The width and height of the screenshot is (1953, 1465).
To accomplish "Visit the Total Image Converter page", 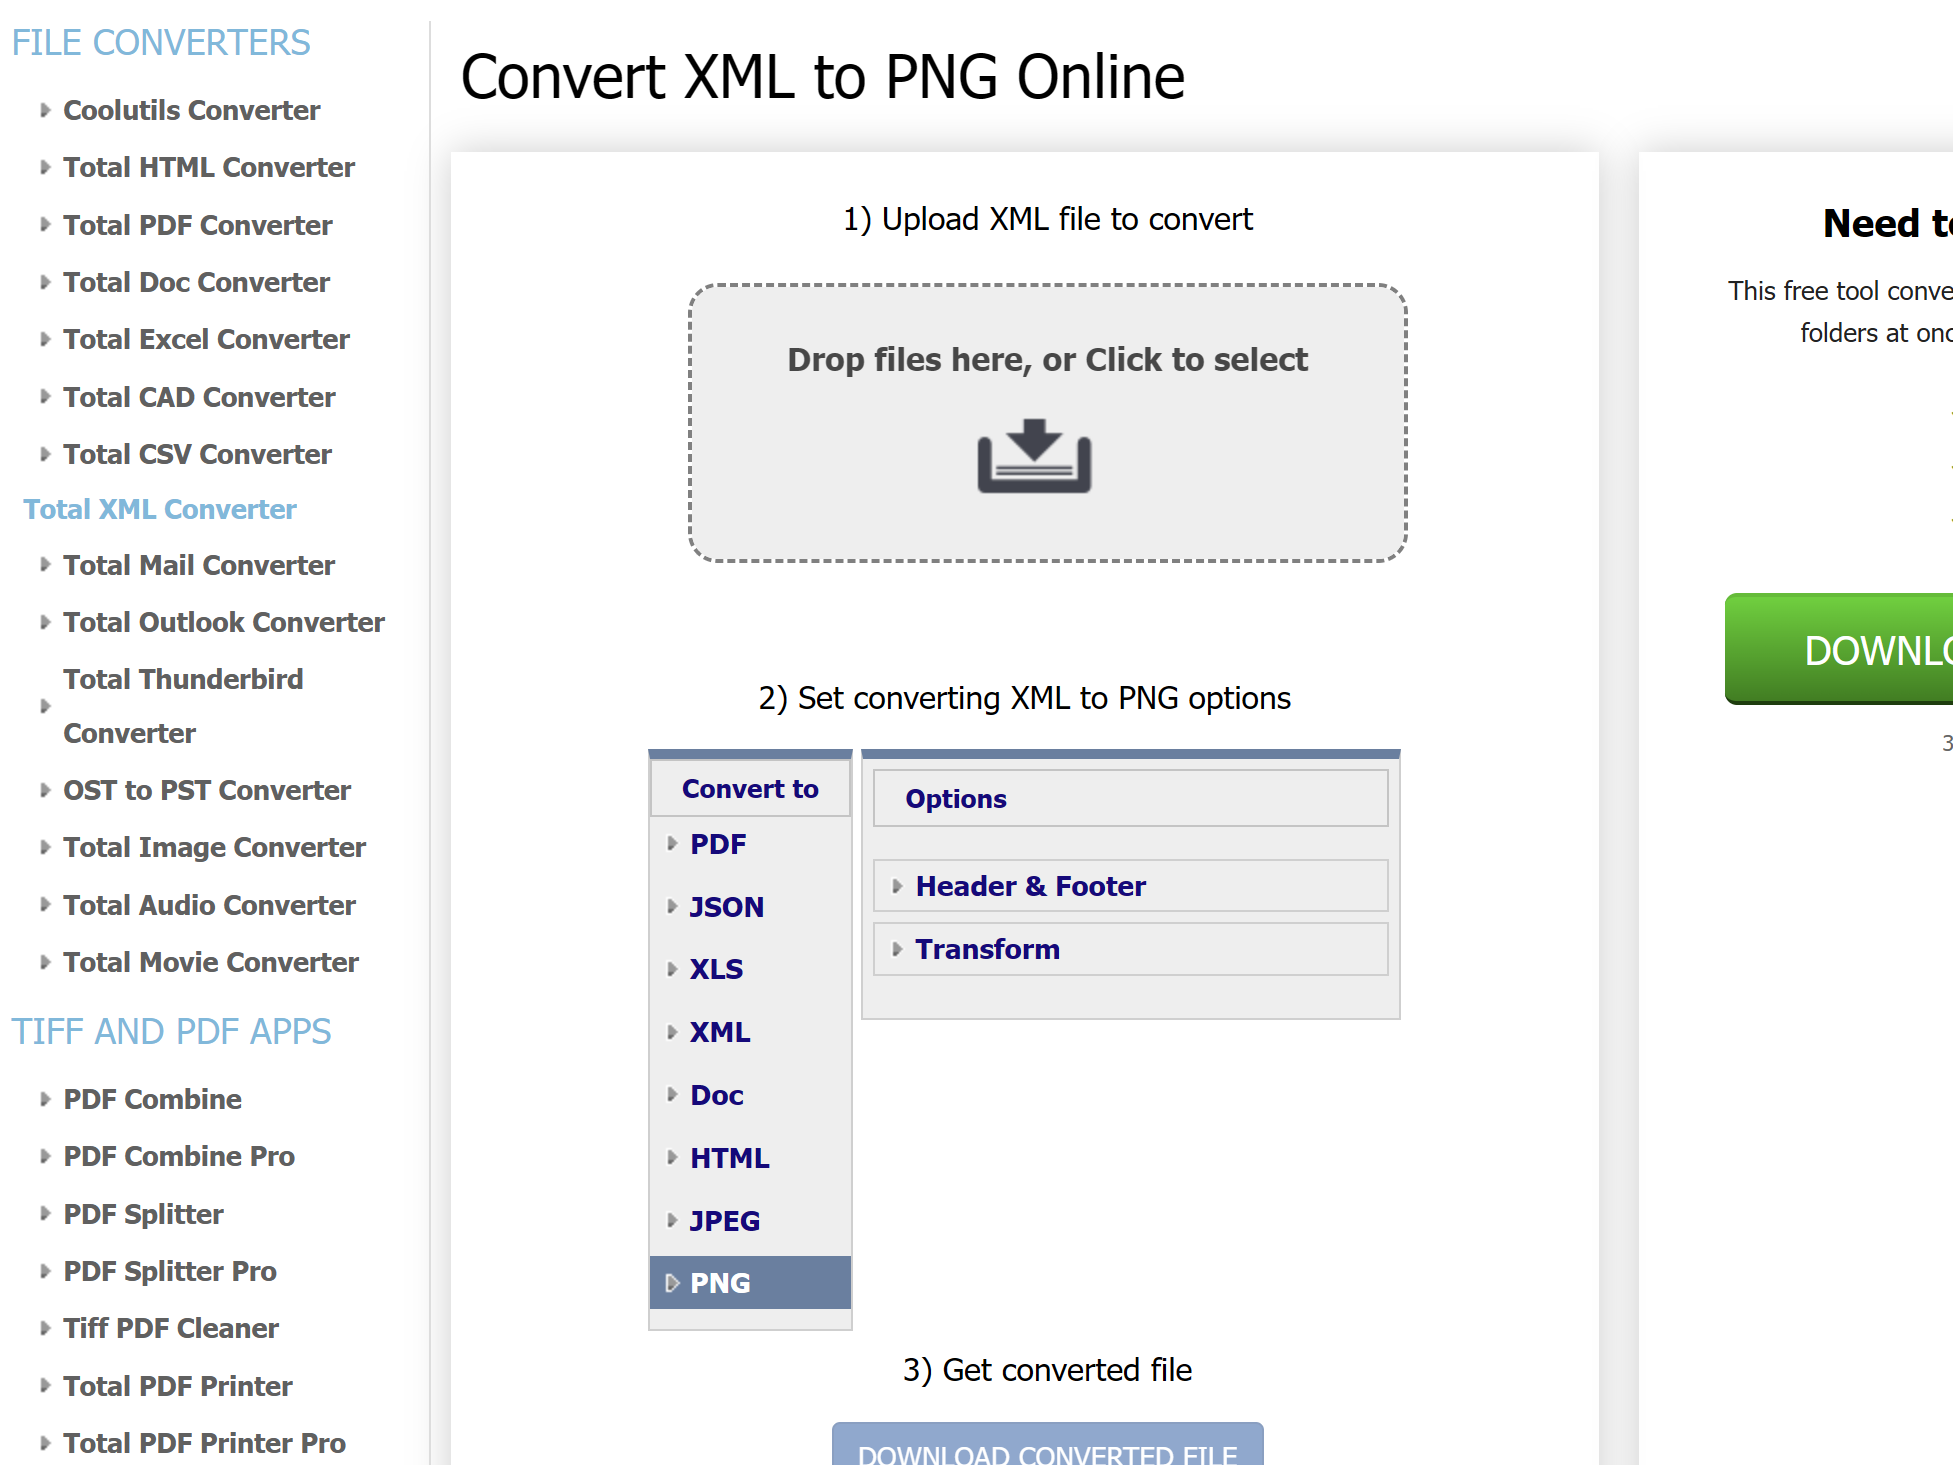I will (x=215, y=847).
